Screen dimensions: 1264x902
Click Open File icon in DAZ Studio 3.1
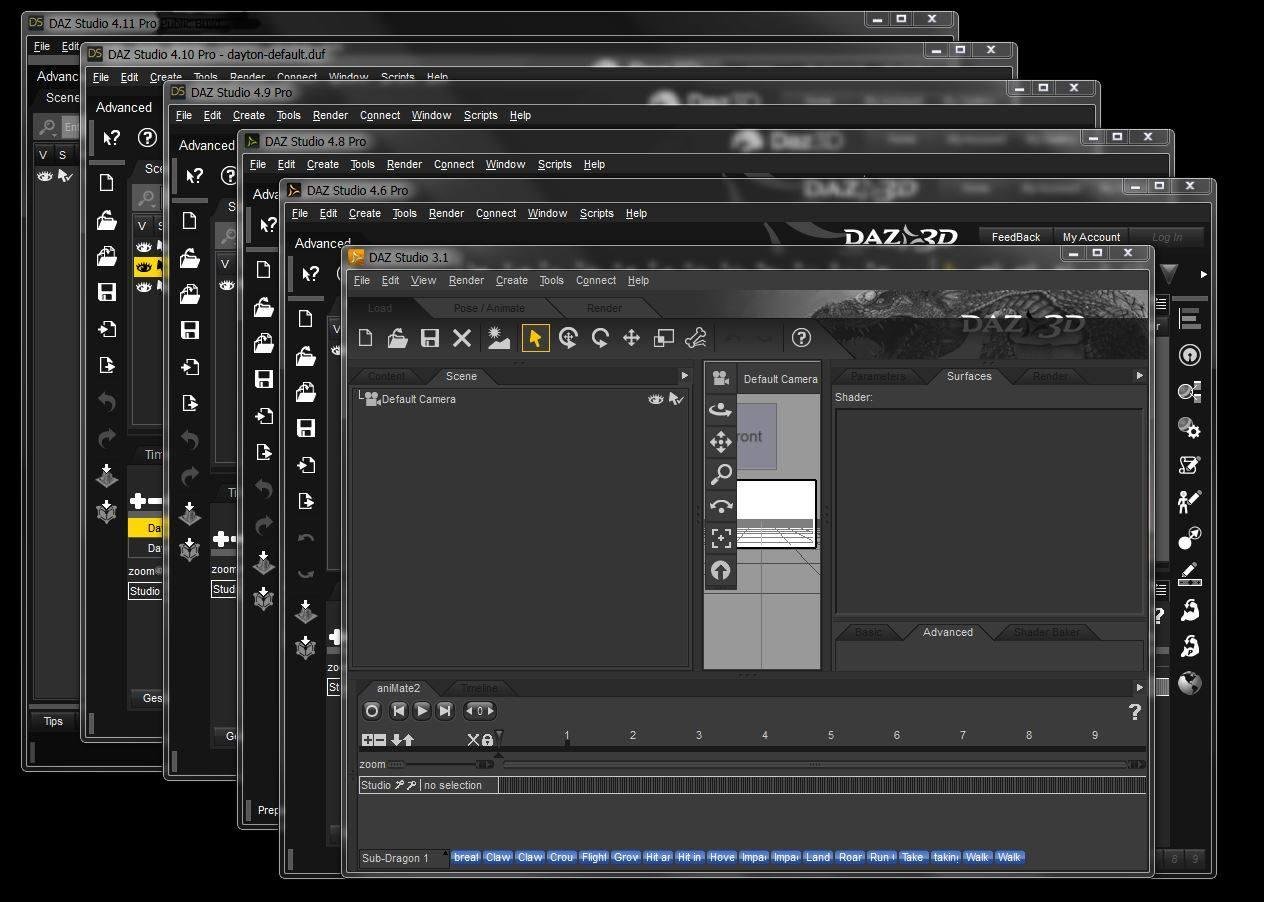pos(398,338)
